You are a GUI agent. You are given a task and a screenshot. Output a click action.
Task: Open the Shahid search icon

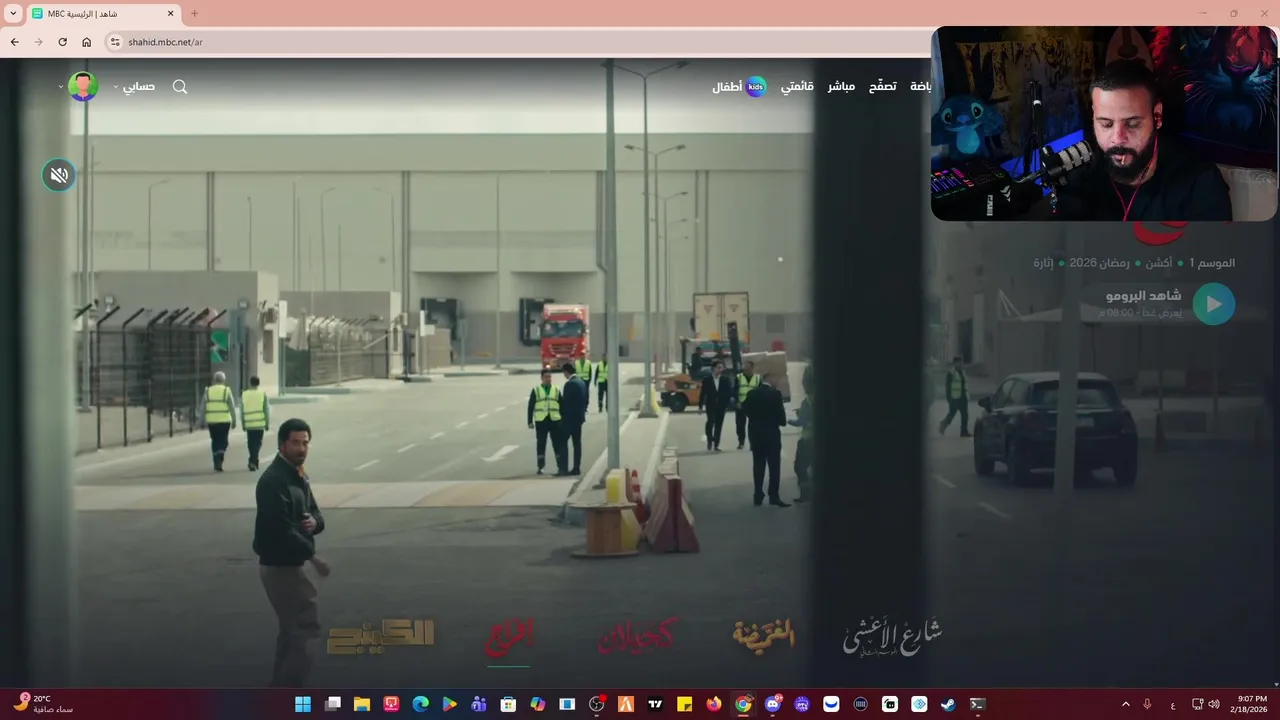coord(180,87)
